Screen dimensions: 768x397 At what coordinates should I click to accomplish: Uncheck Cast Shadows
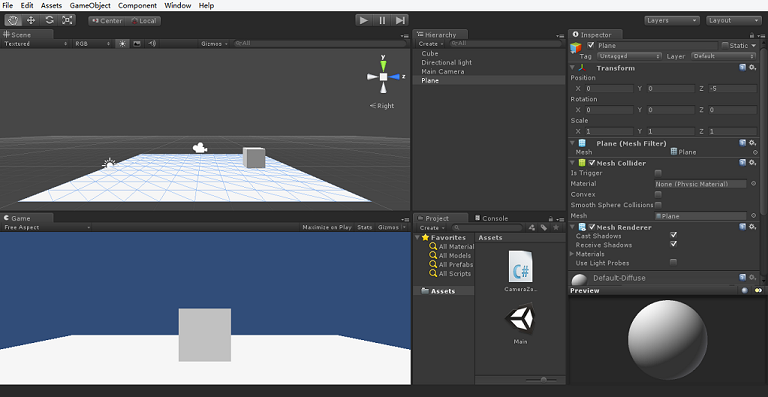point(673,235)
